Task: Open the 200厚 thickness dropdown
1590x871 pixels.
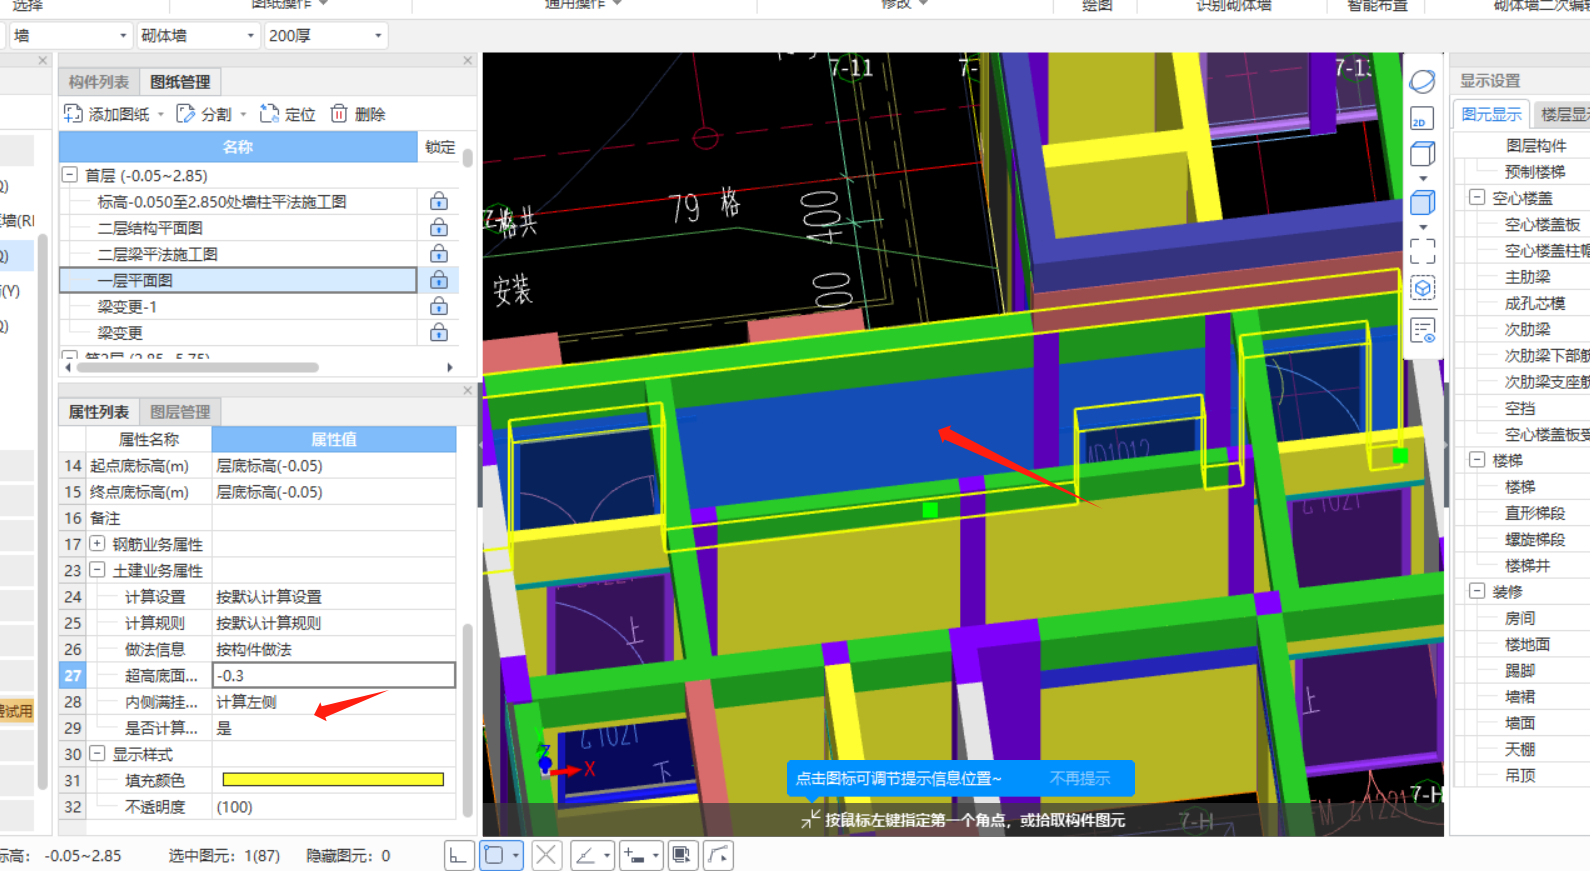Action: coord(378,36)
